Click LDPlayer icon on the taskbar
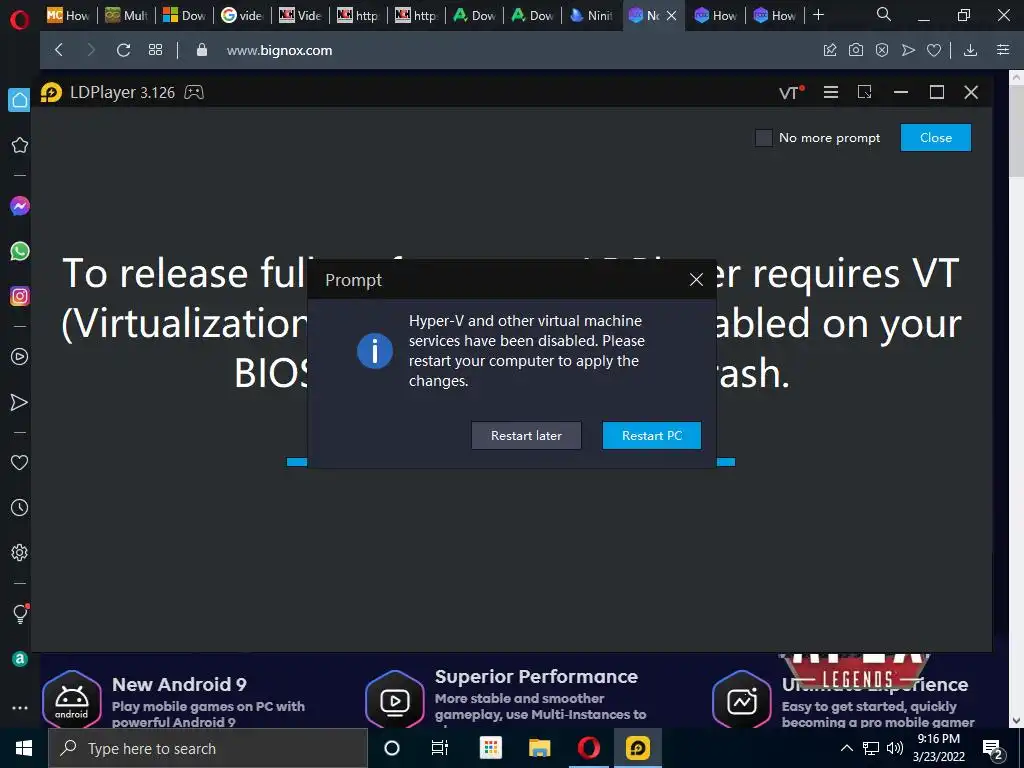The height and width of the screenshot is (768, 1024). click(x=637, y=748)
